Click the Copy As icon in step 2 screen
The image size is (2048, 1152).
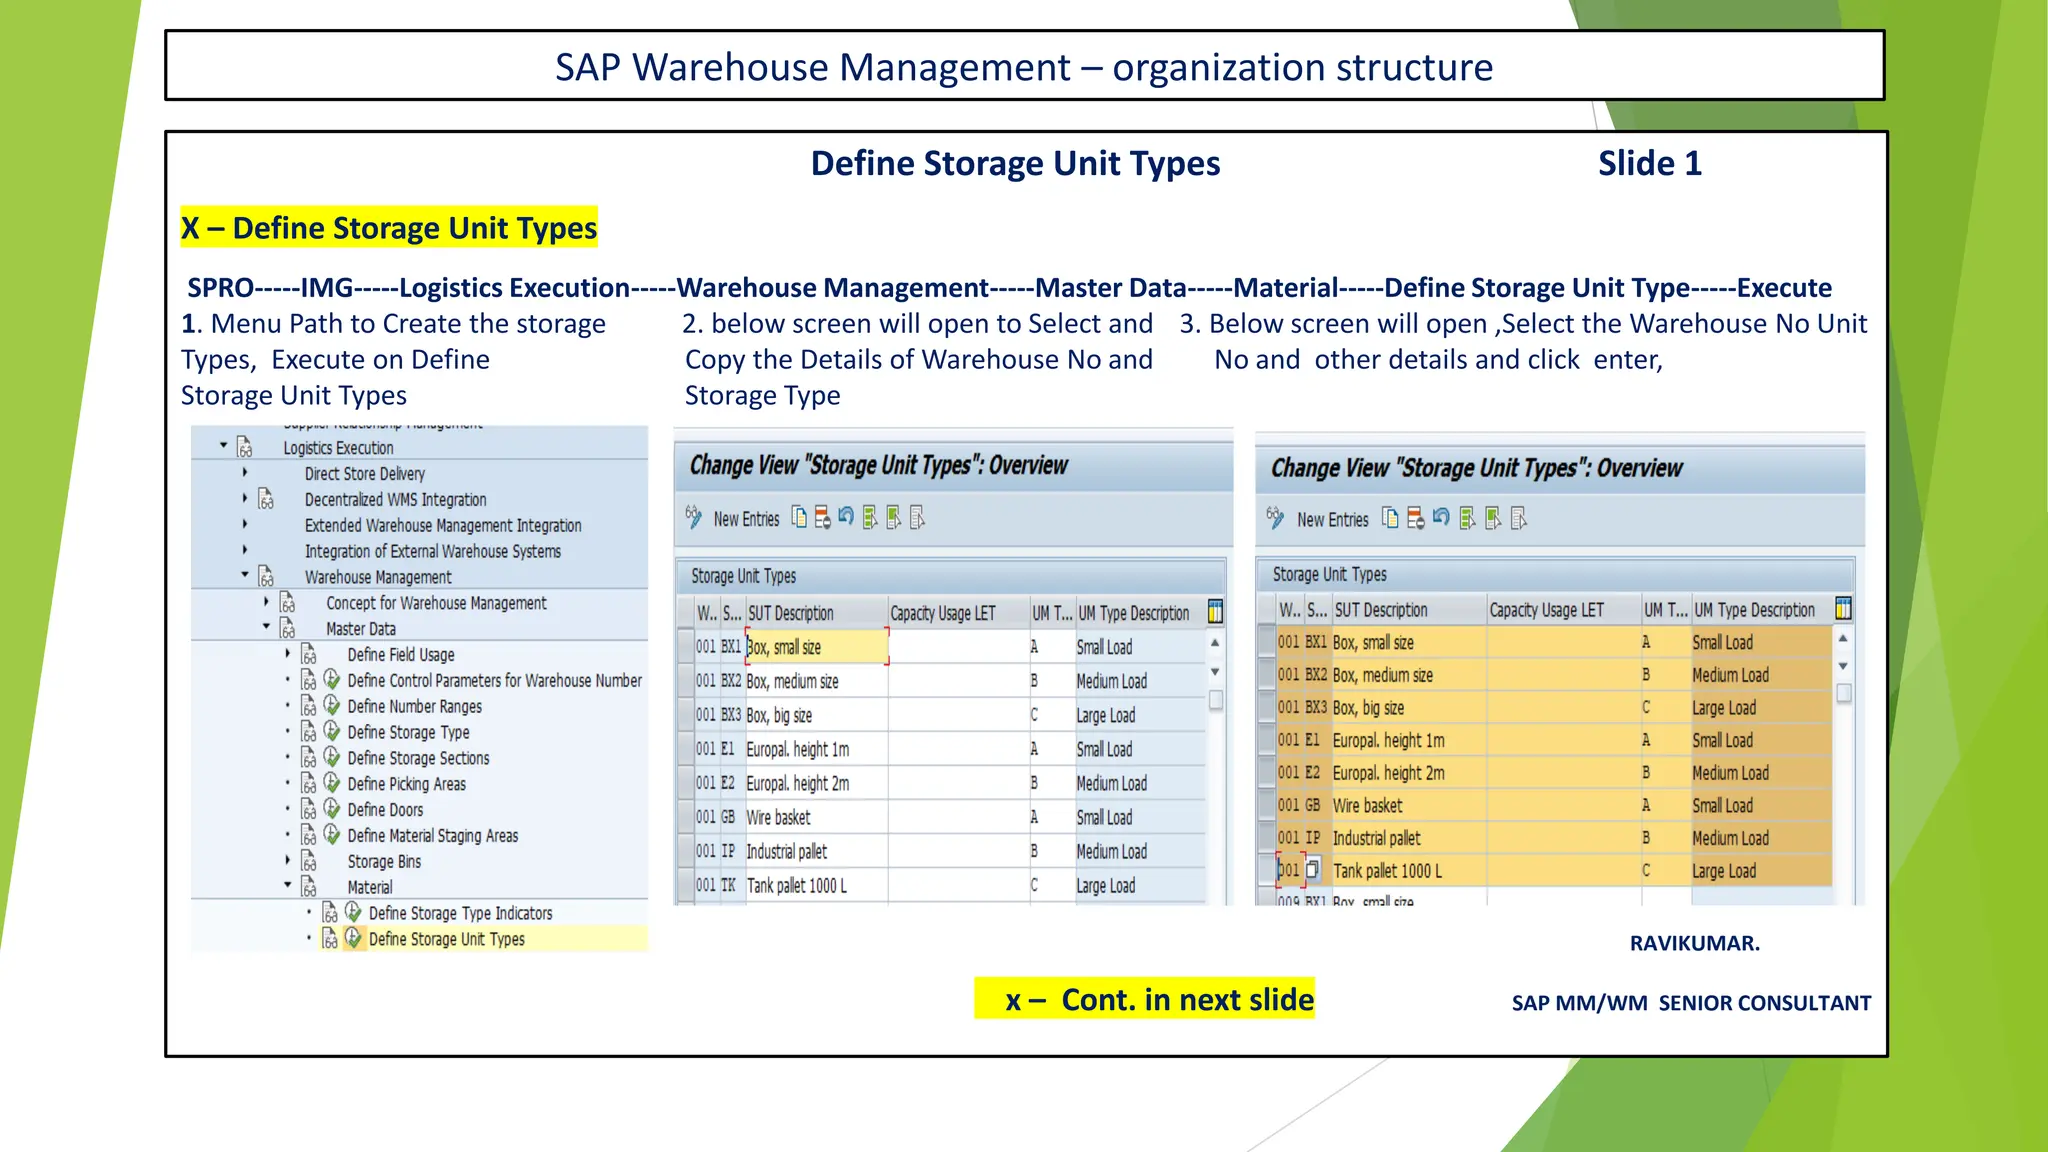799,517
